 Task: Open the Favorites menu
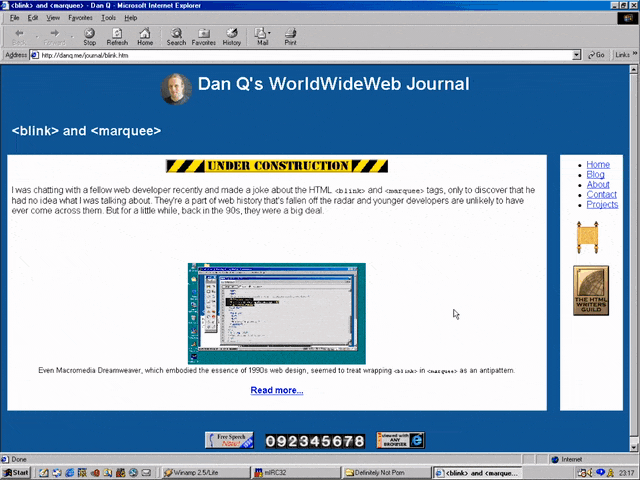pyautogui.click(x=80, y=18)
